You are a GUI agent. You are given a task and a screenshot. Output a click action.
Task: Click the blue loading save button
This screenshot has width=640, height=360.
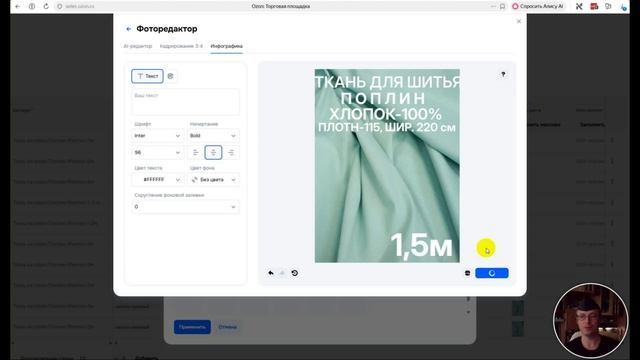492,273
